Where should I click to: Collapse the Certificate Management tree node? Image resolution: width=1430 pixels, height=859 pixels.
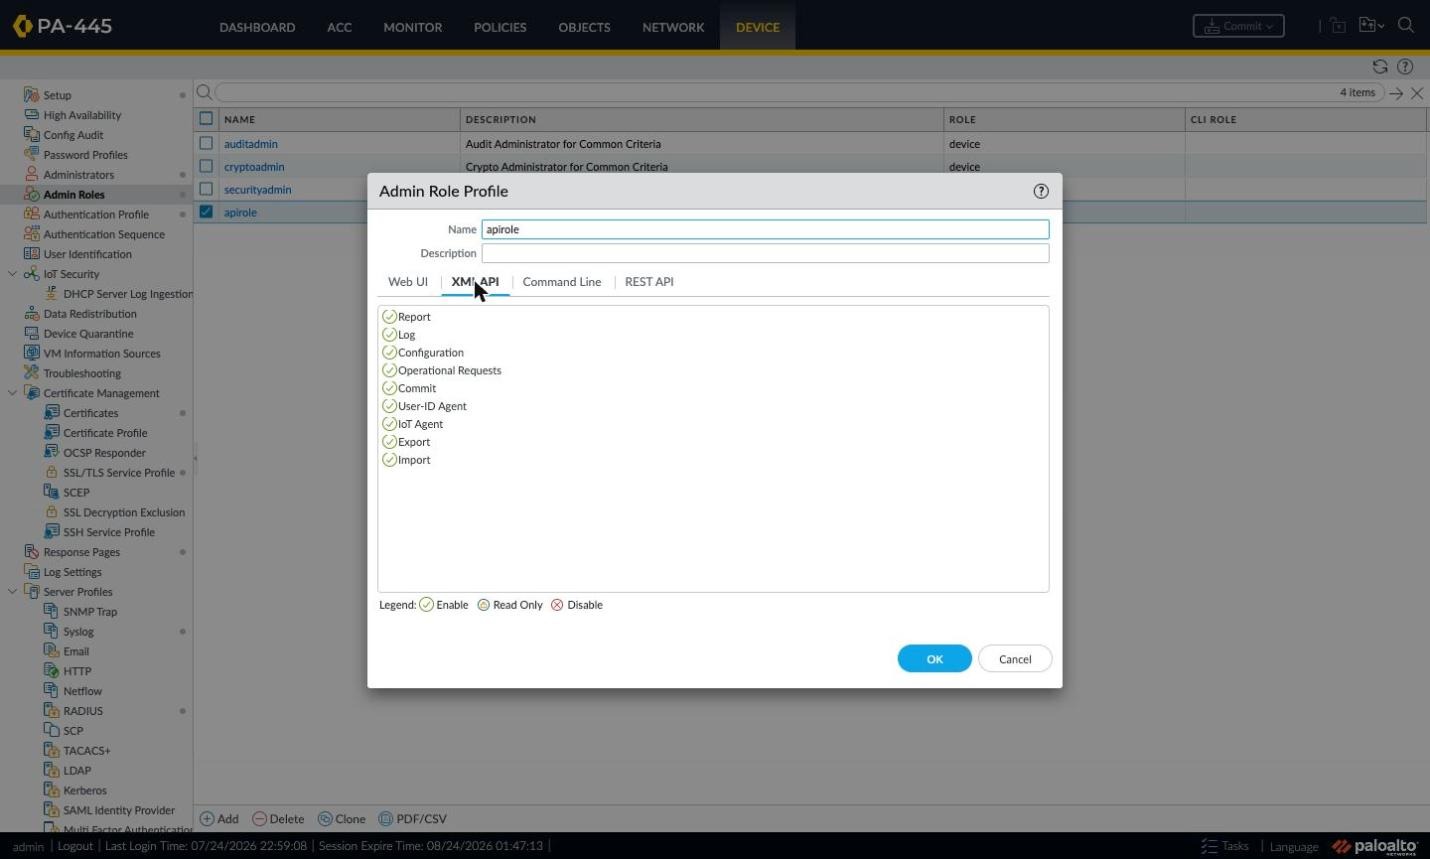click(x=12, y=393)
